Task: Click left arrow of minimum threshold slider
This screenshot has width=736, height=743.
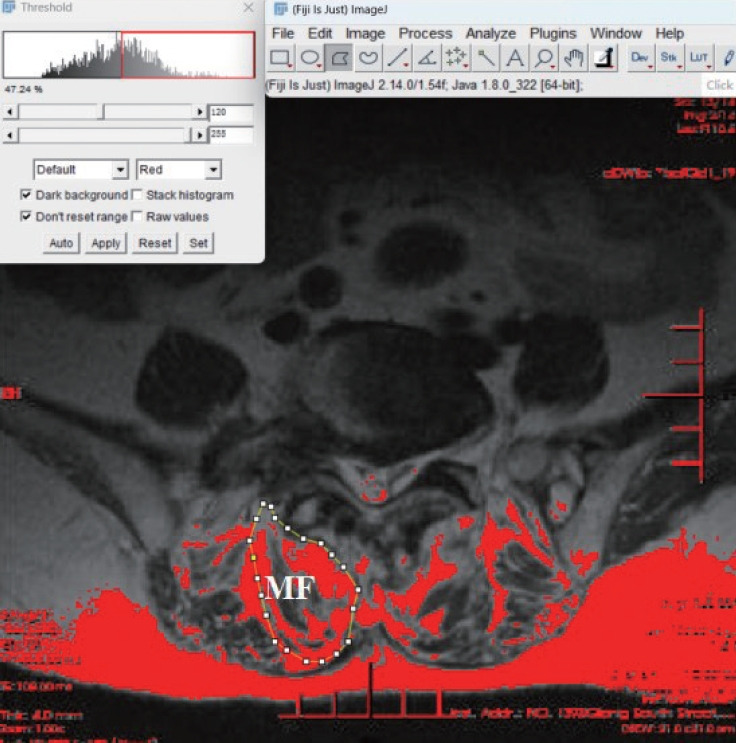Action: [x=9, y=112]
